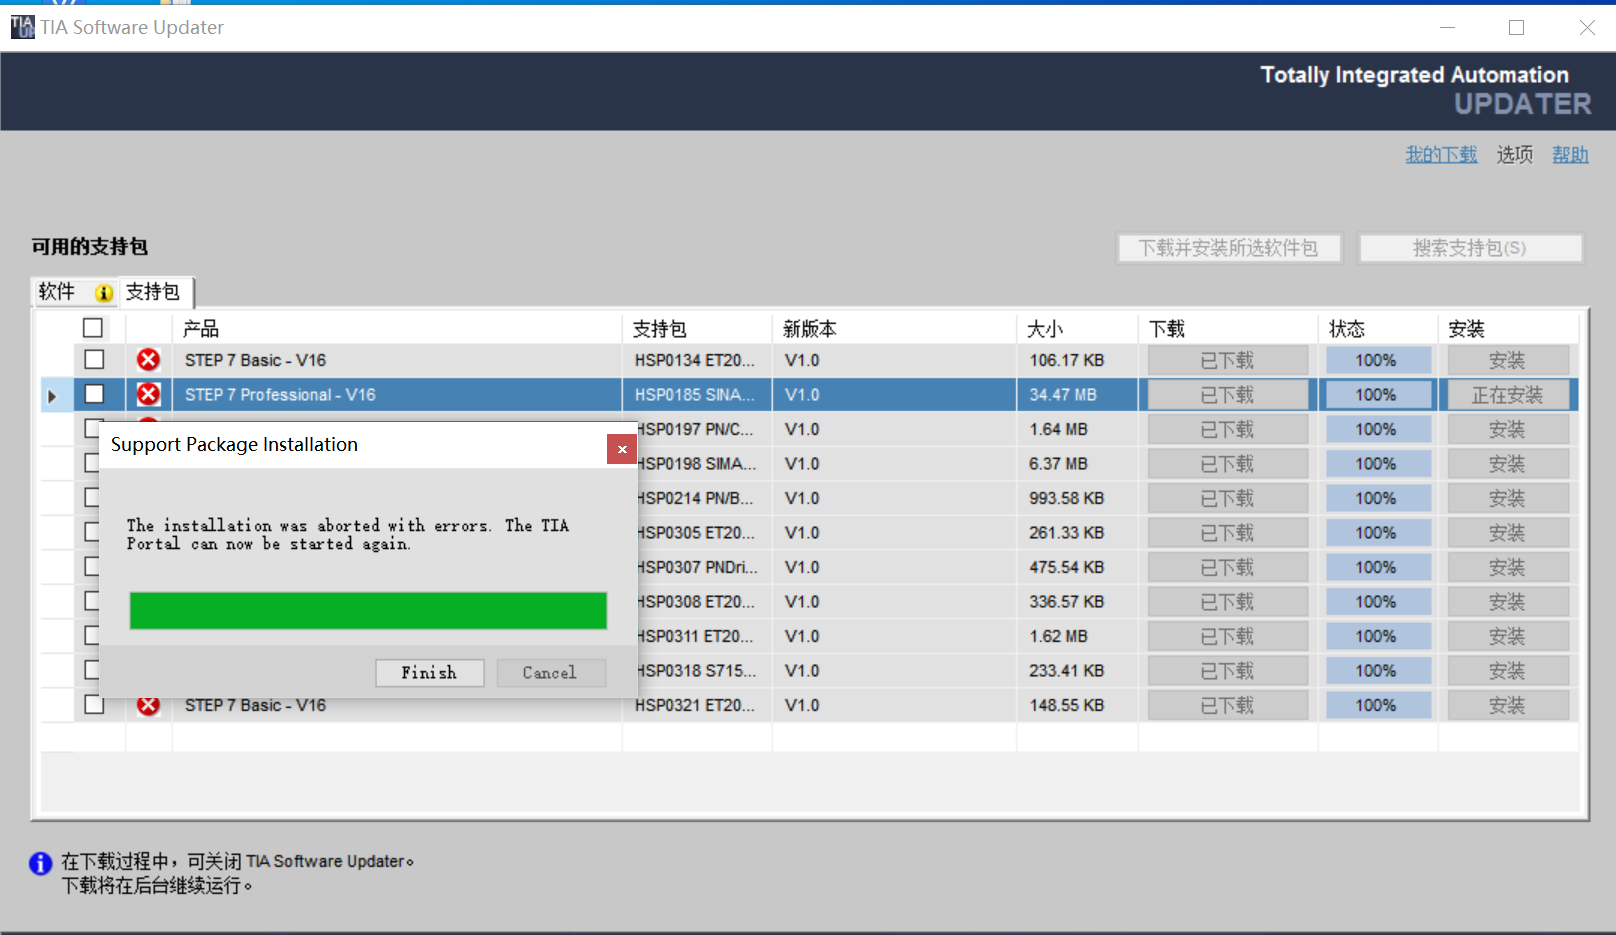Image resolution: width=1616 pixels, height=935 pixels.
Task: Switch to the 软件 tab
Action: [57, 292]
